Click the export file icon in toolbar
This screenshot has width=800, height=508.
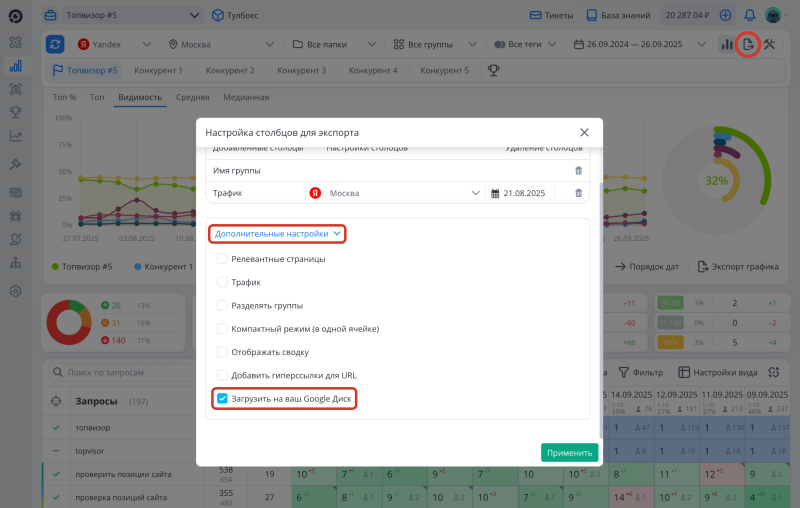pyautogui.click(x=747, y=45)
